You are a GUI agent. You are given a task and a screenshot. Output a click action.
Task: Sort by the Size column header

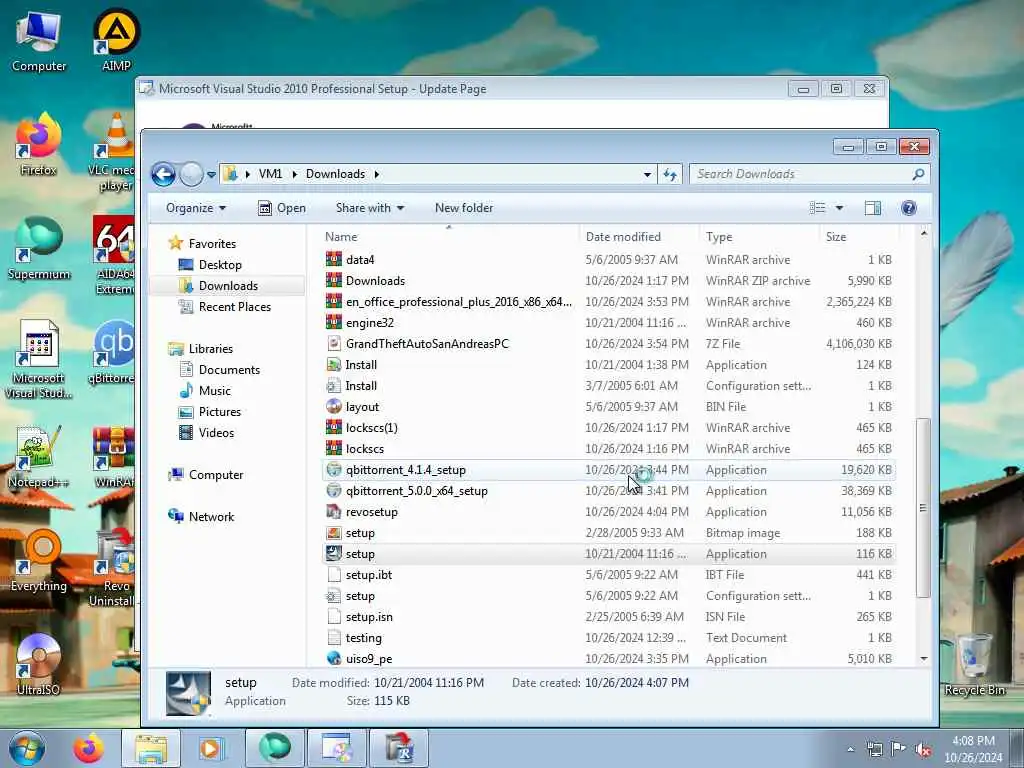tap(859, 236)
